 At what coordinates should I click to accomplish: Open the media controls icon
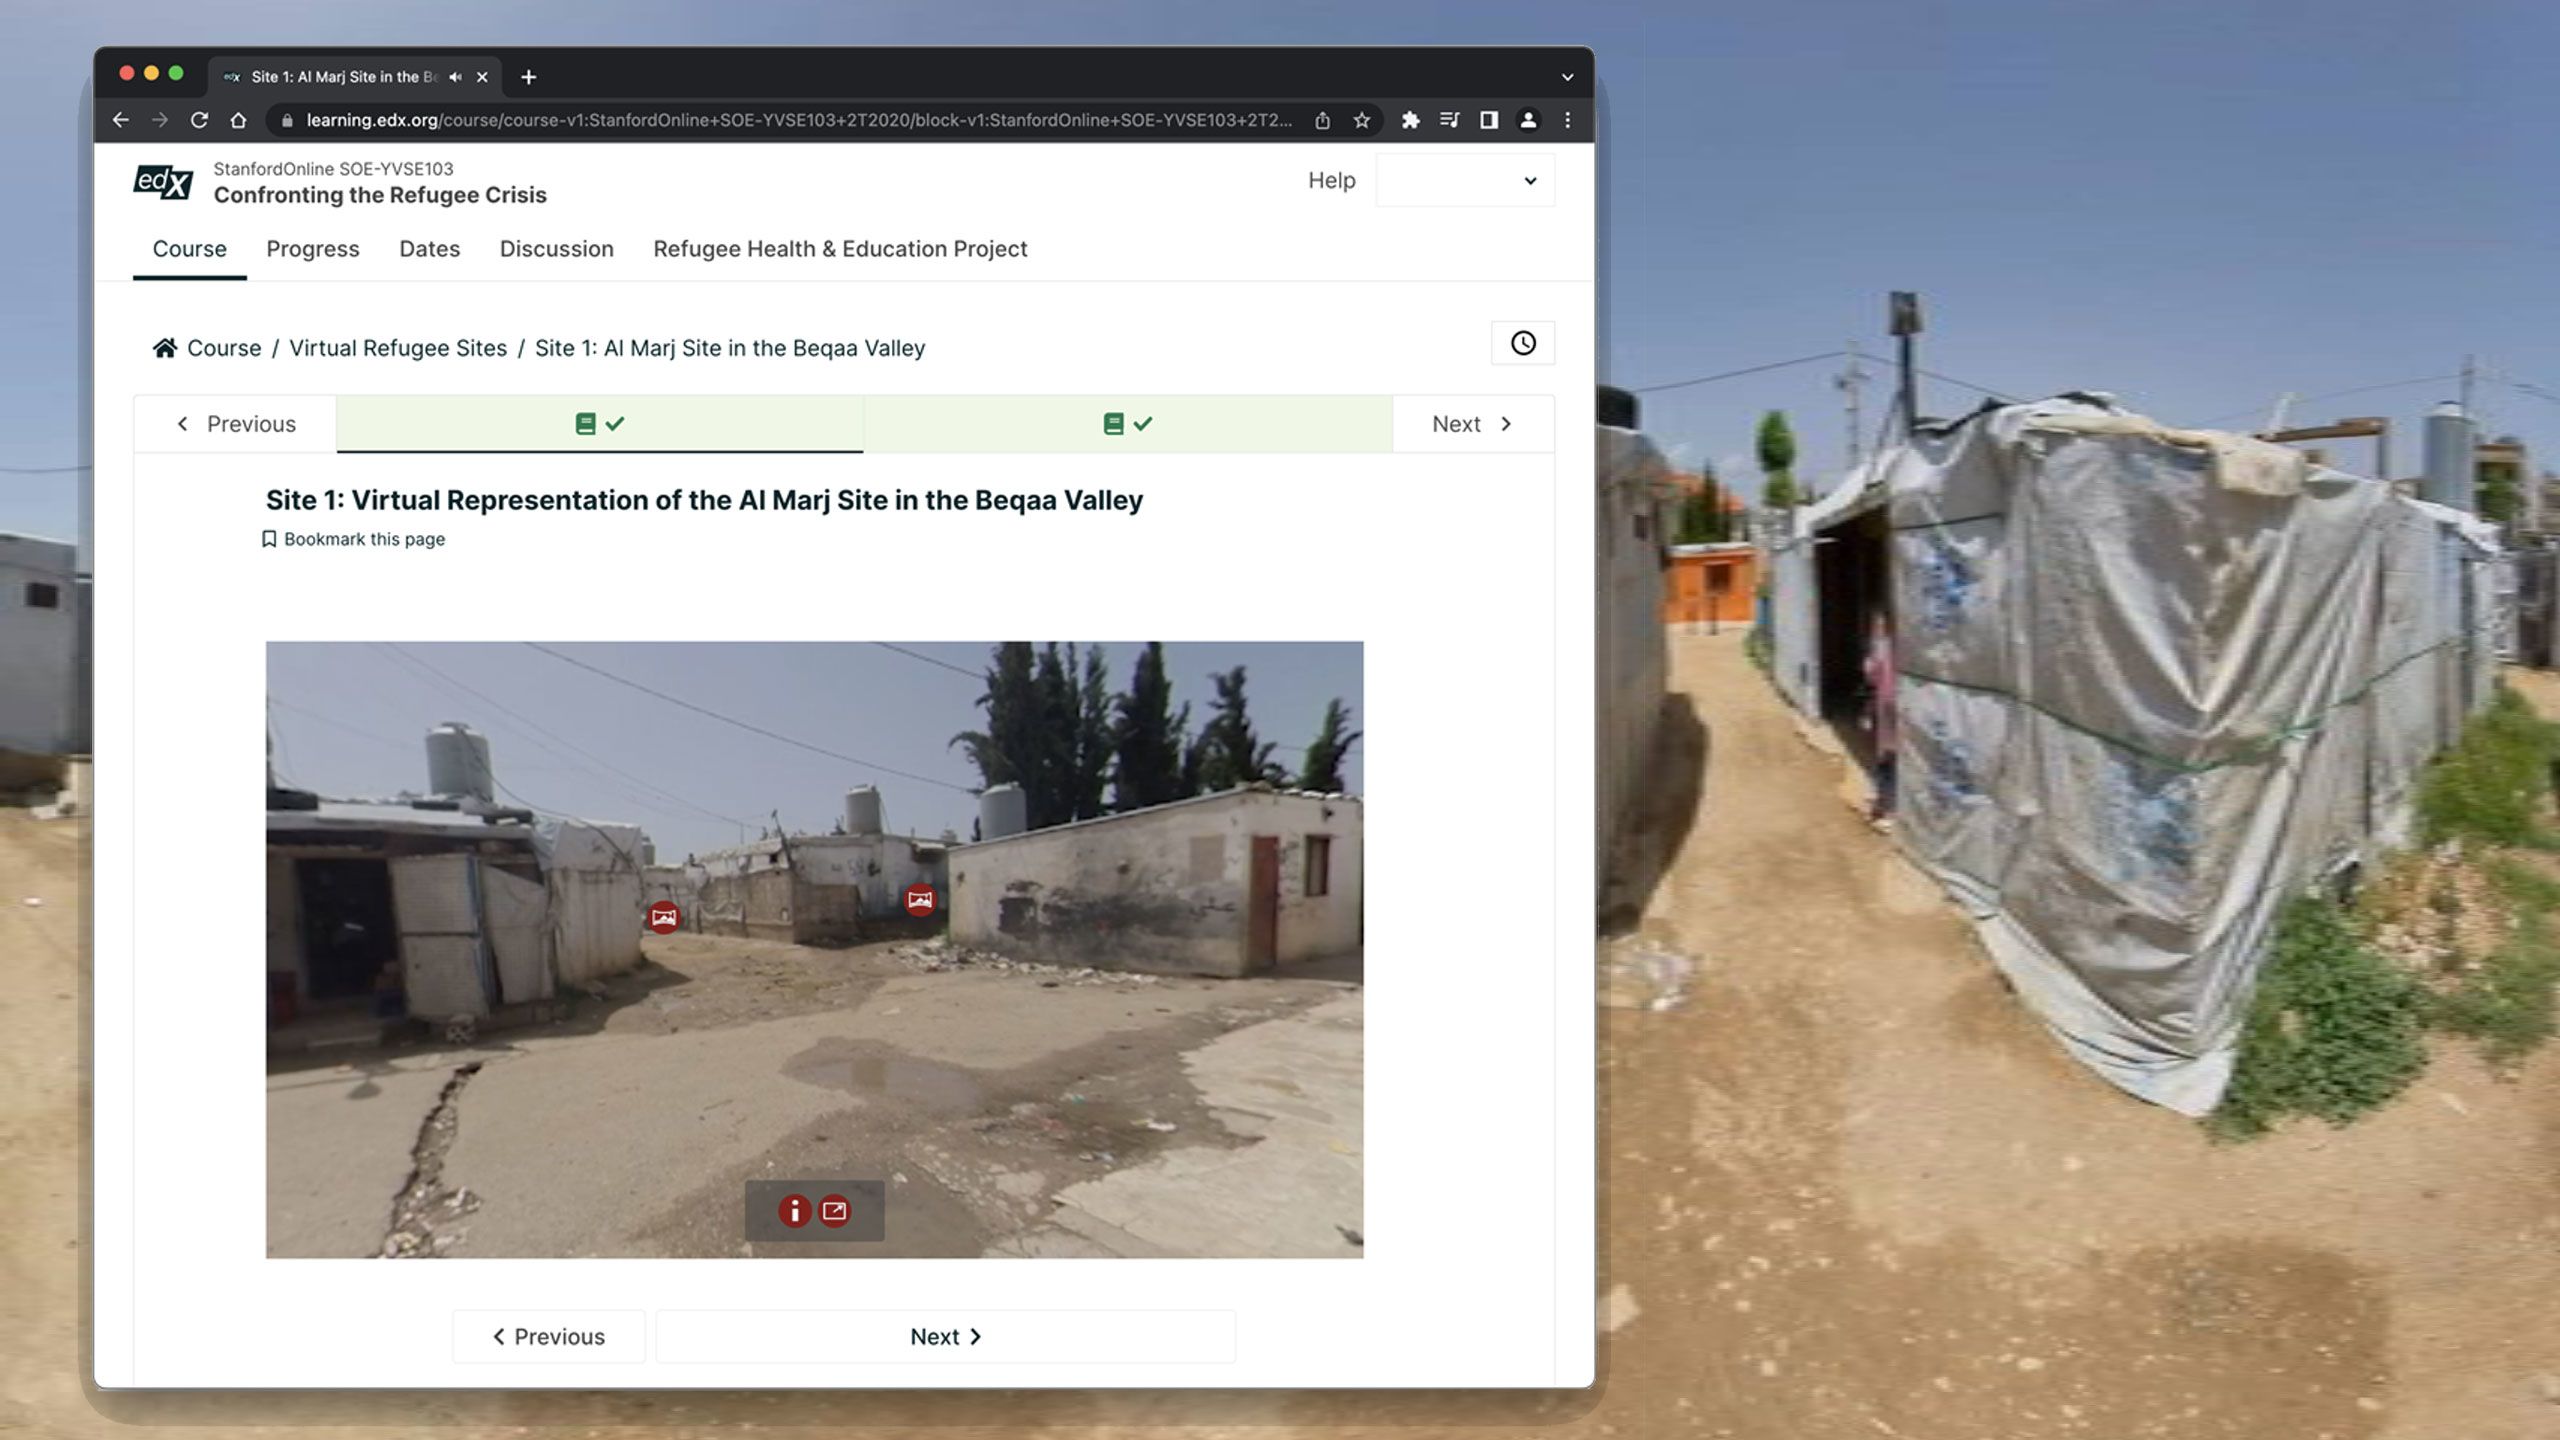1449,120
